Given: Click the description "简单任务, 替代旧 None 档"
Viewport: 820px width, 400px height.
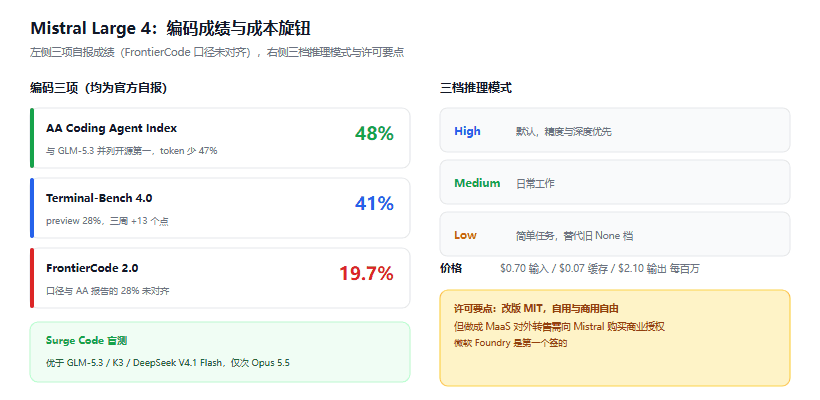Looking at the screenshot, I should point(575,236).
